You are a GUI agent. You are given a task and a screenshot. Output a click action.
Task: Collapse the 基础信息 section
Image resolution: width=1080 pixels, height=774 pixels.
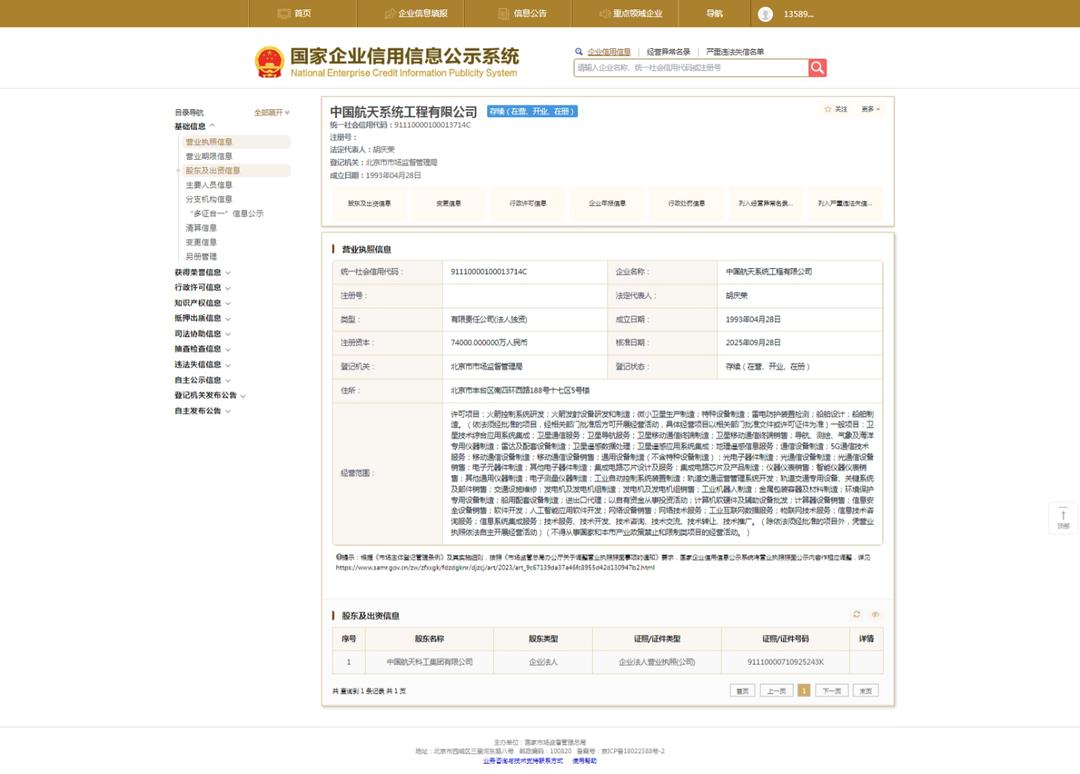pos(195,126)
